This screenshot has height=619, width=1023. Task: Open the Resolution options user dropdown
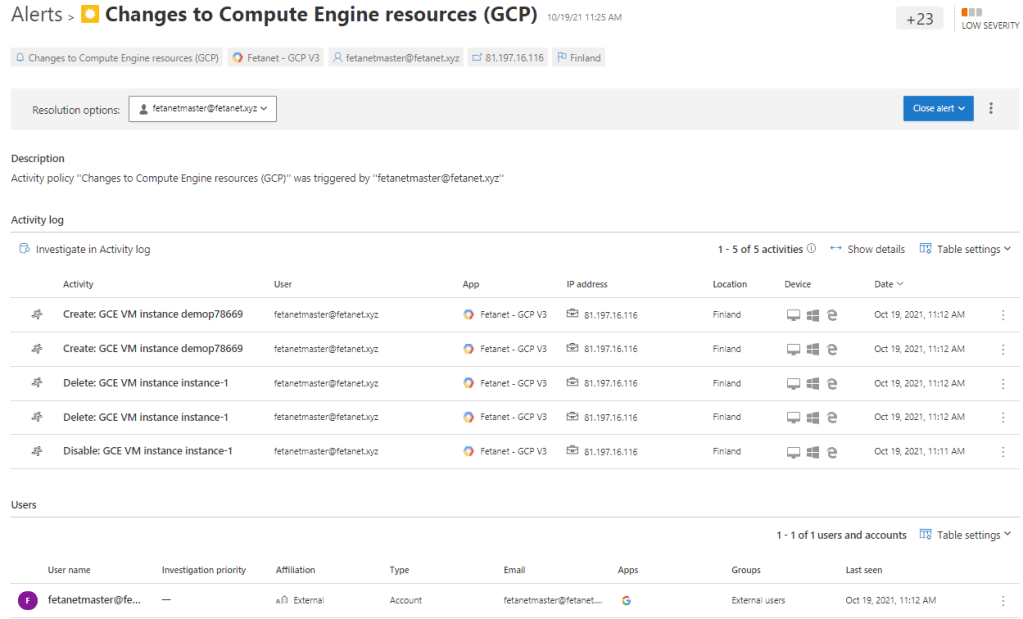pyautogui.click(x=202, y=109)
